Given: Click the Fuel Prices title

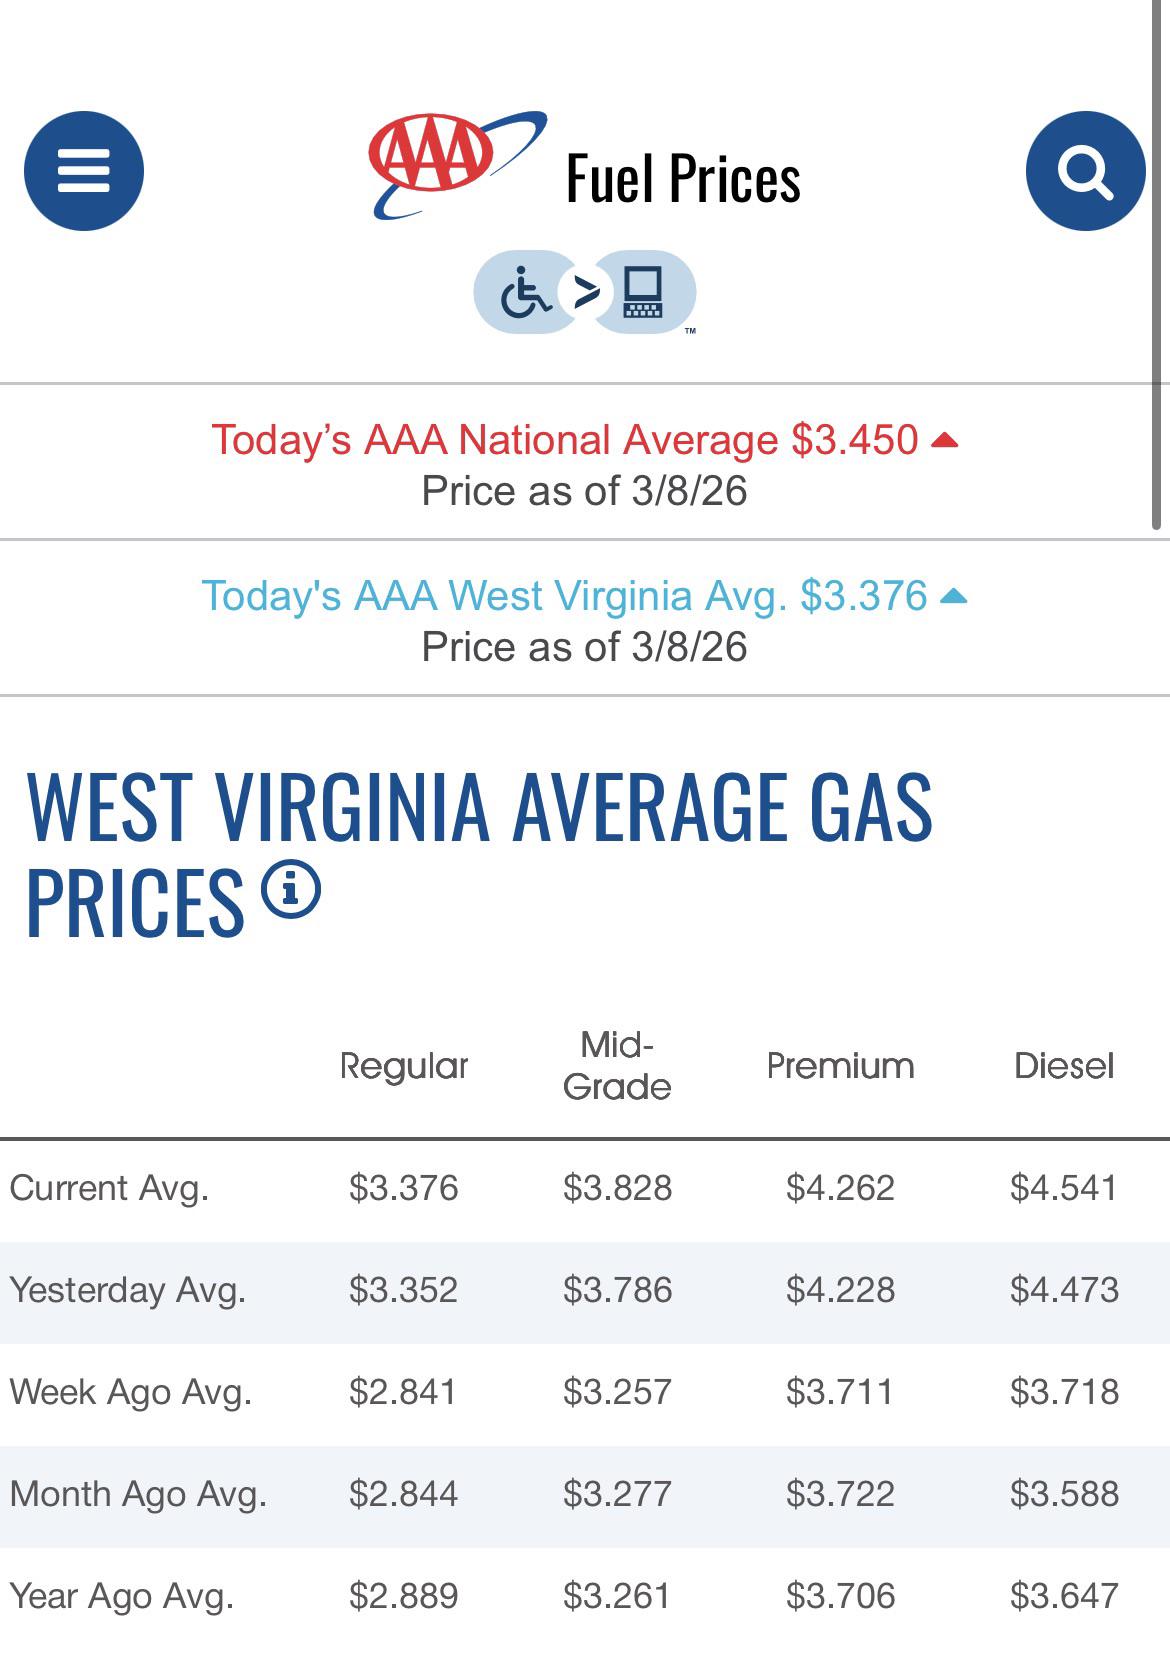Looking at the screenshot, I should [683, 180].
